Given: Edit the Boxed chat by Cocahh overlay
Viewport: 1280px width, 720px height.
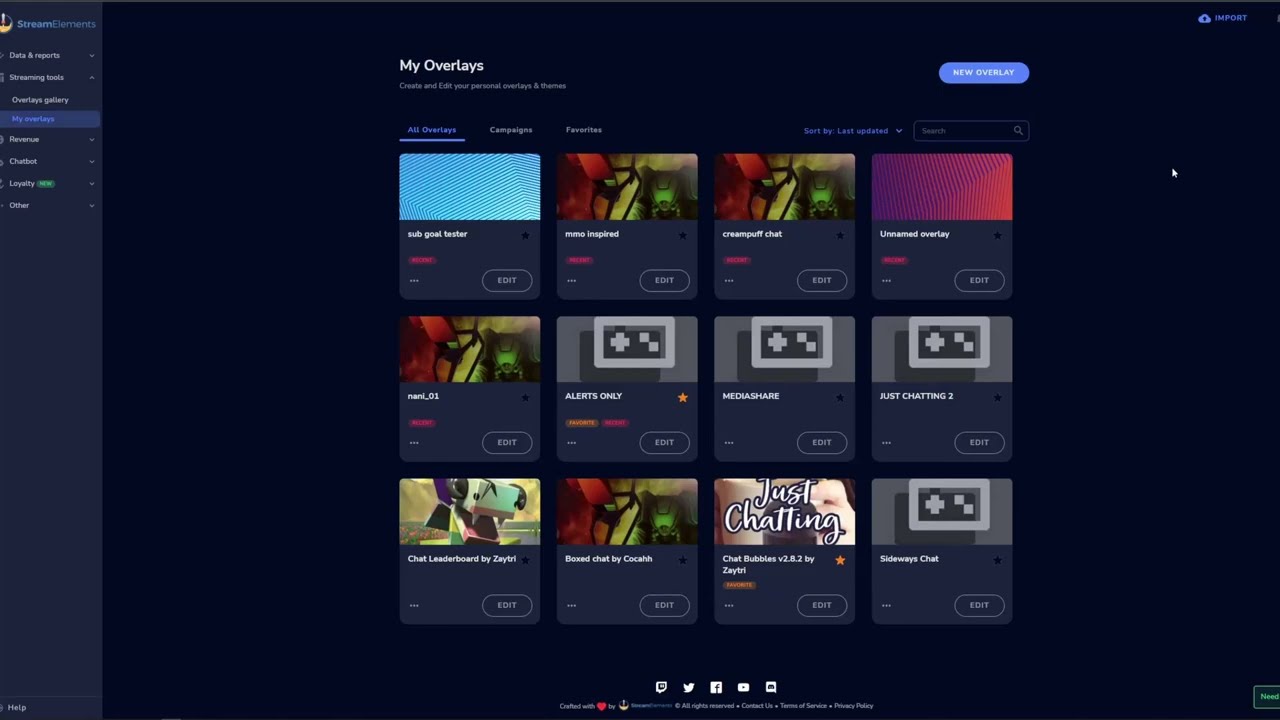Looking at the screenshot, I should pos(664,605).
